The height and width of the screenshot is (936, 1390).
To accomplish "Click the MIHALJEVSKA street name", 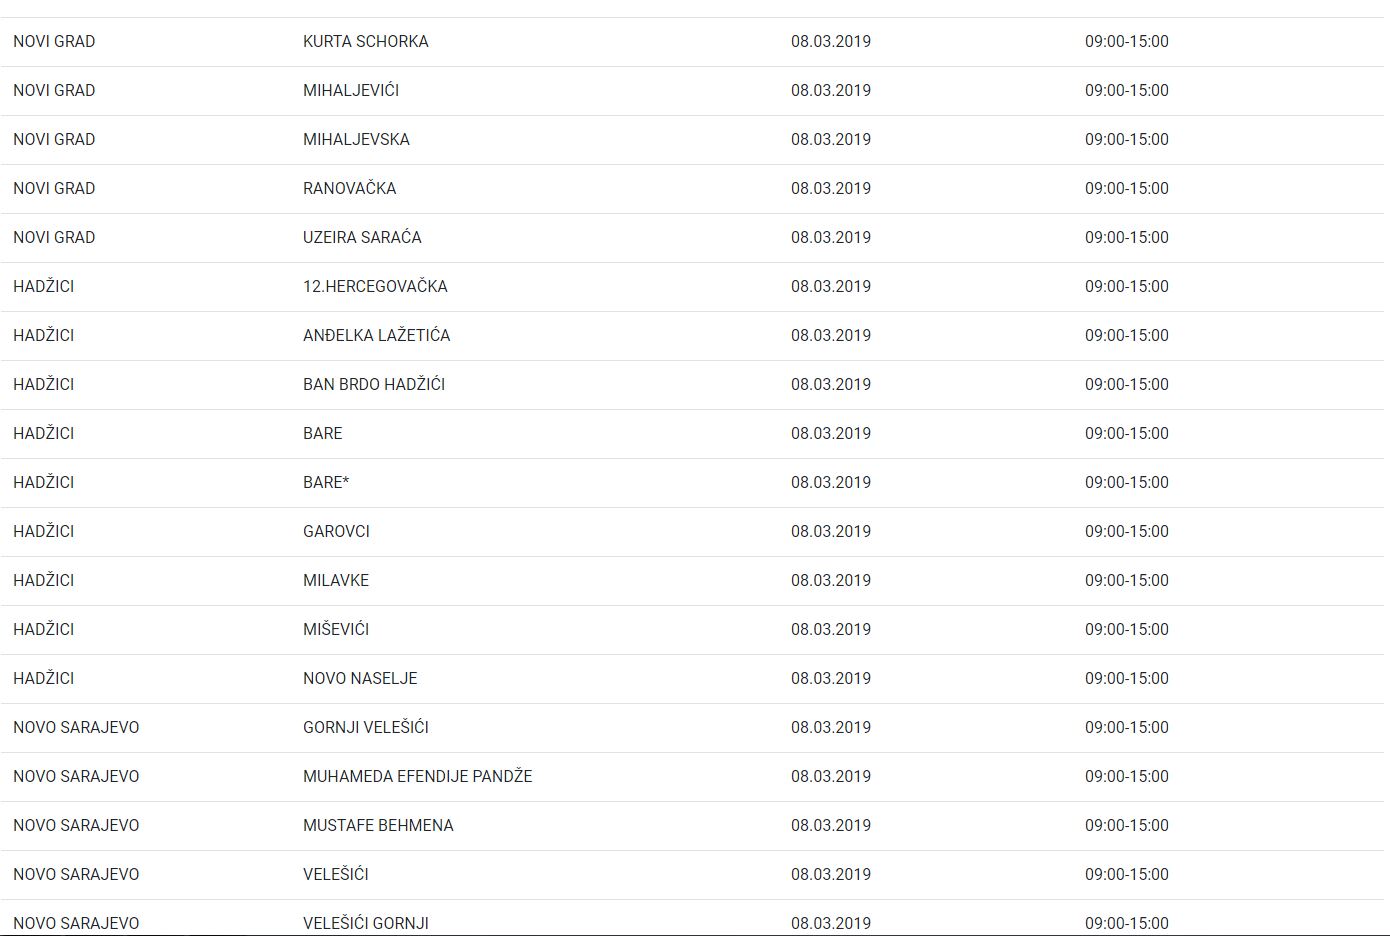I will tap(356, 140).
